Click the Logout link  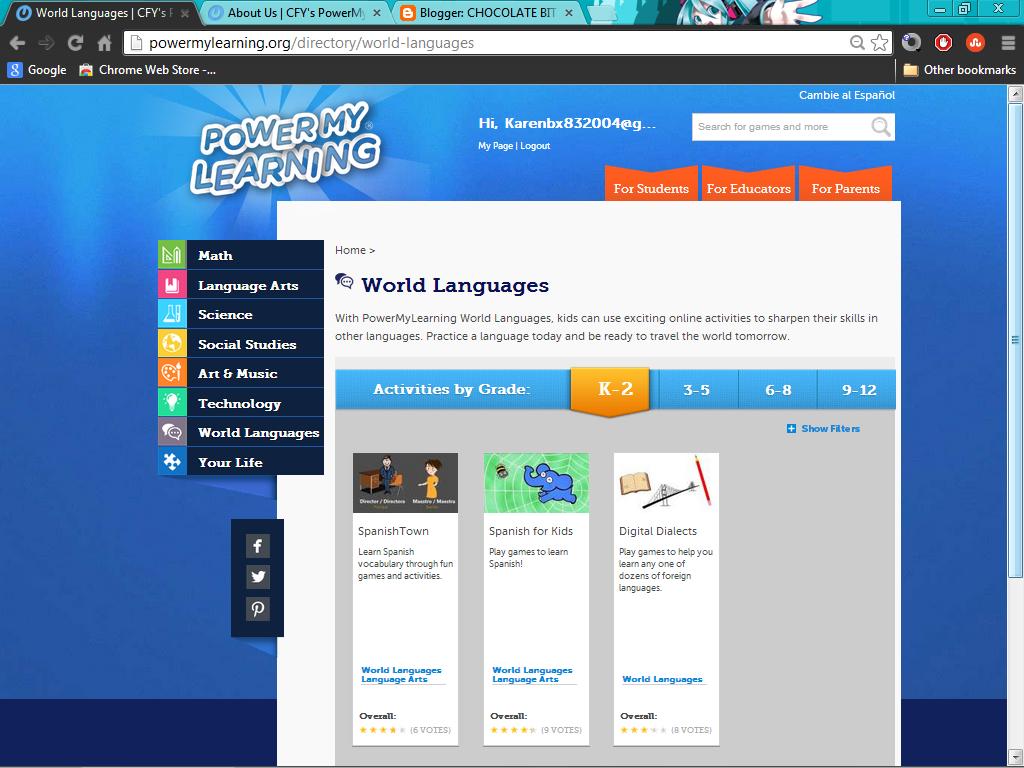click(x=535, y=146)
